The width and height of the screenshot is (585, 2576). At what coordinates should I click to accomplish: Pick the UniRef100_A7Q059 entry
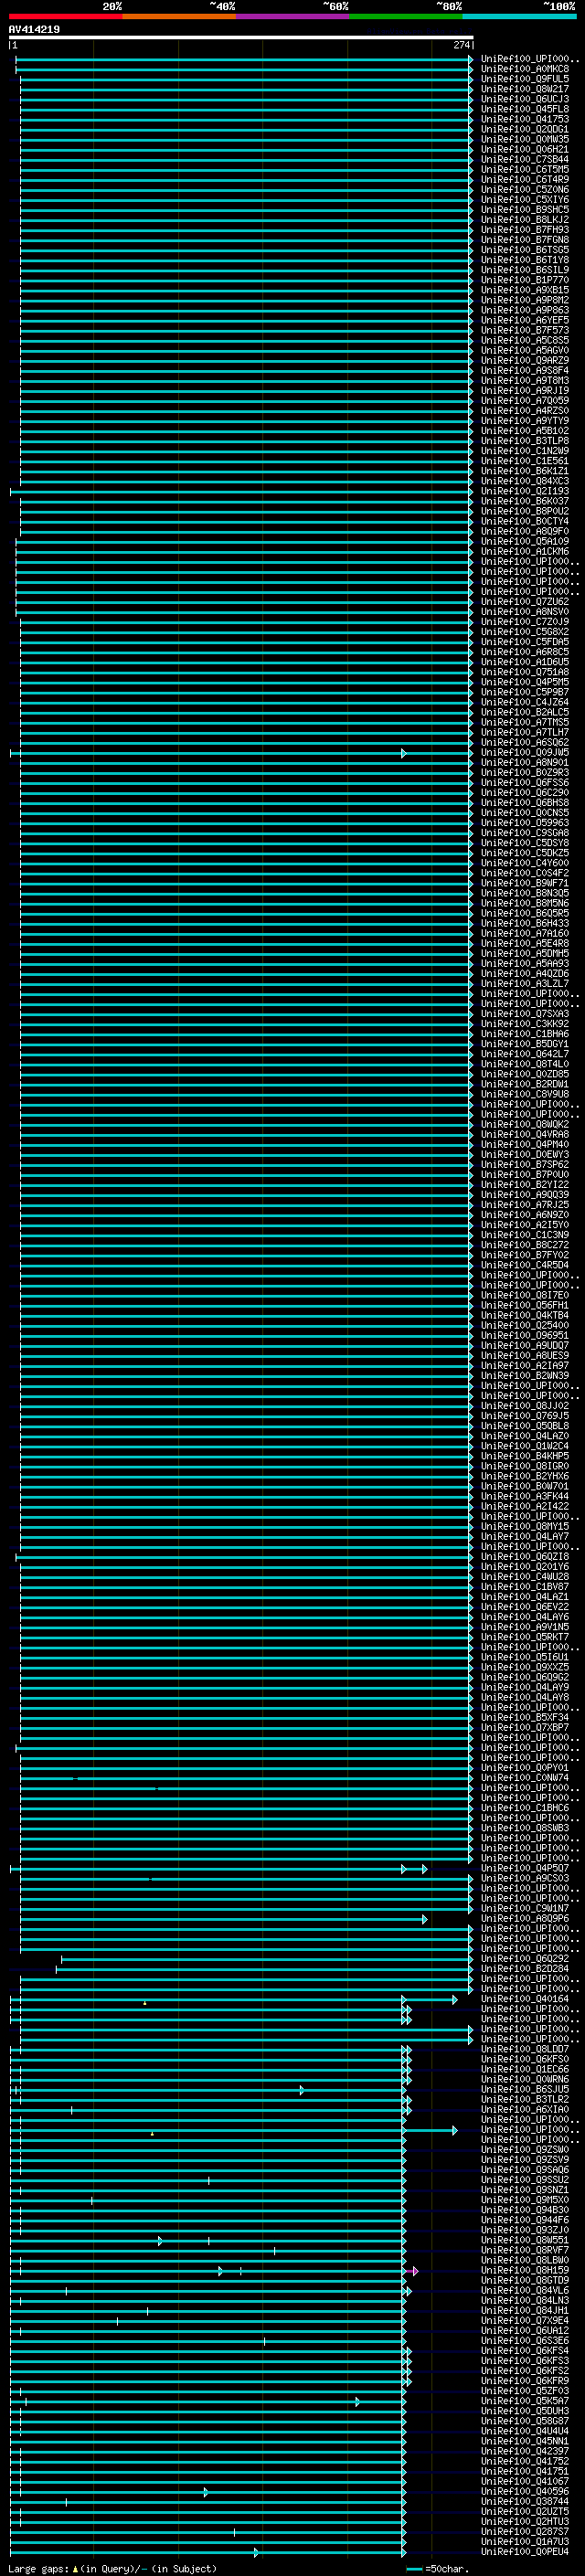tap(525, 400)
